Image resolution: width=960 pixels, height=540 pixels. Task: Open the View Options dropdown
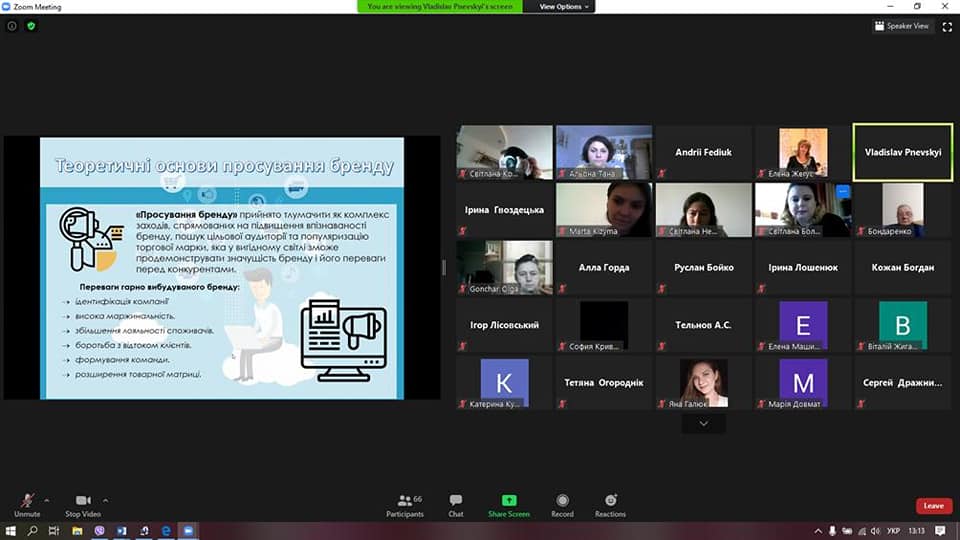click(x=565, y=6)
